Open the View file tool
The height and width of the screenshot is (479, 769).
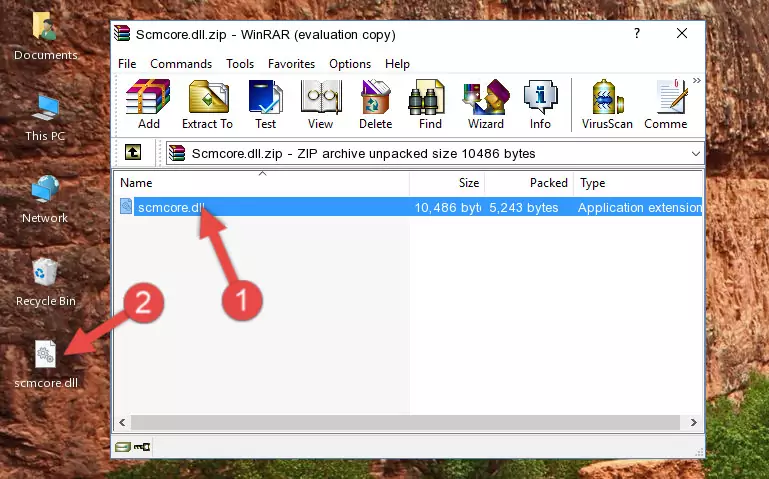click(x=321, y=104)
